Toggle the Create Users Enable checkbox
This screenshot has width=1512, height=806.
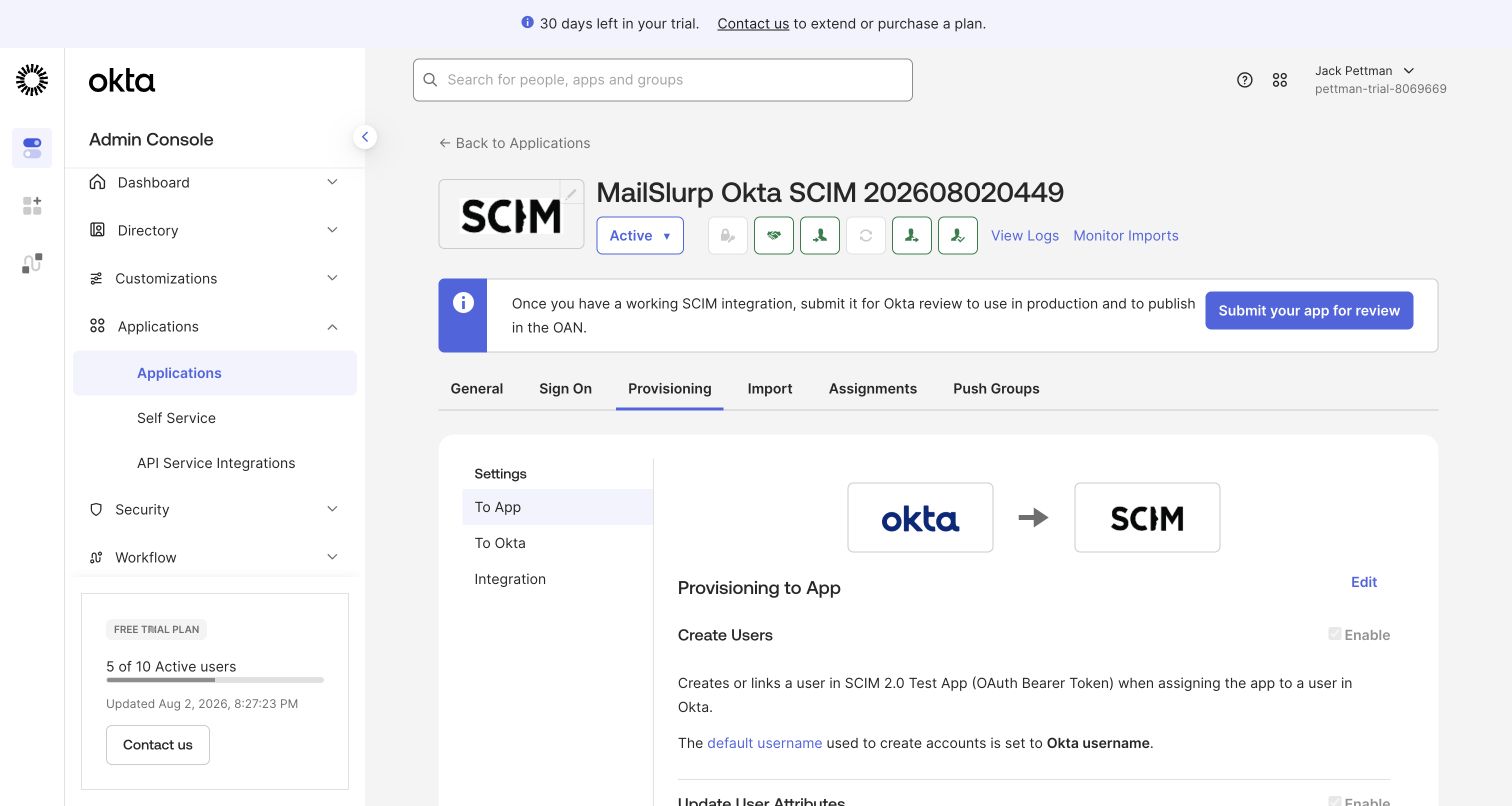pos(1334,634)
